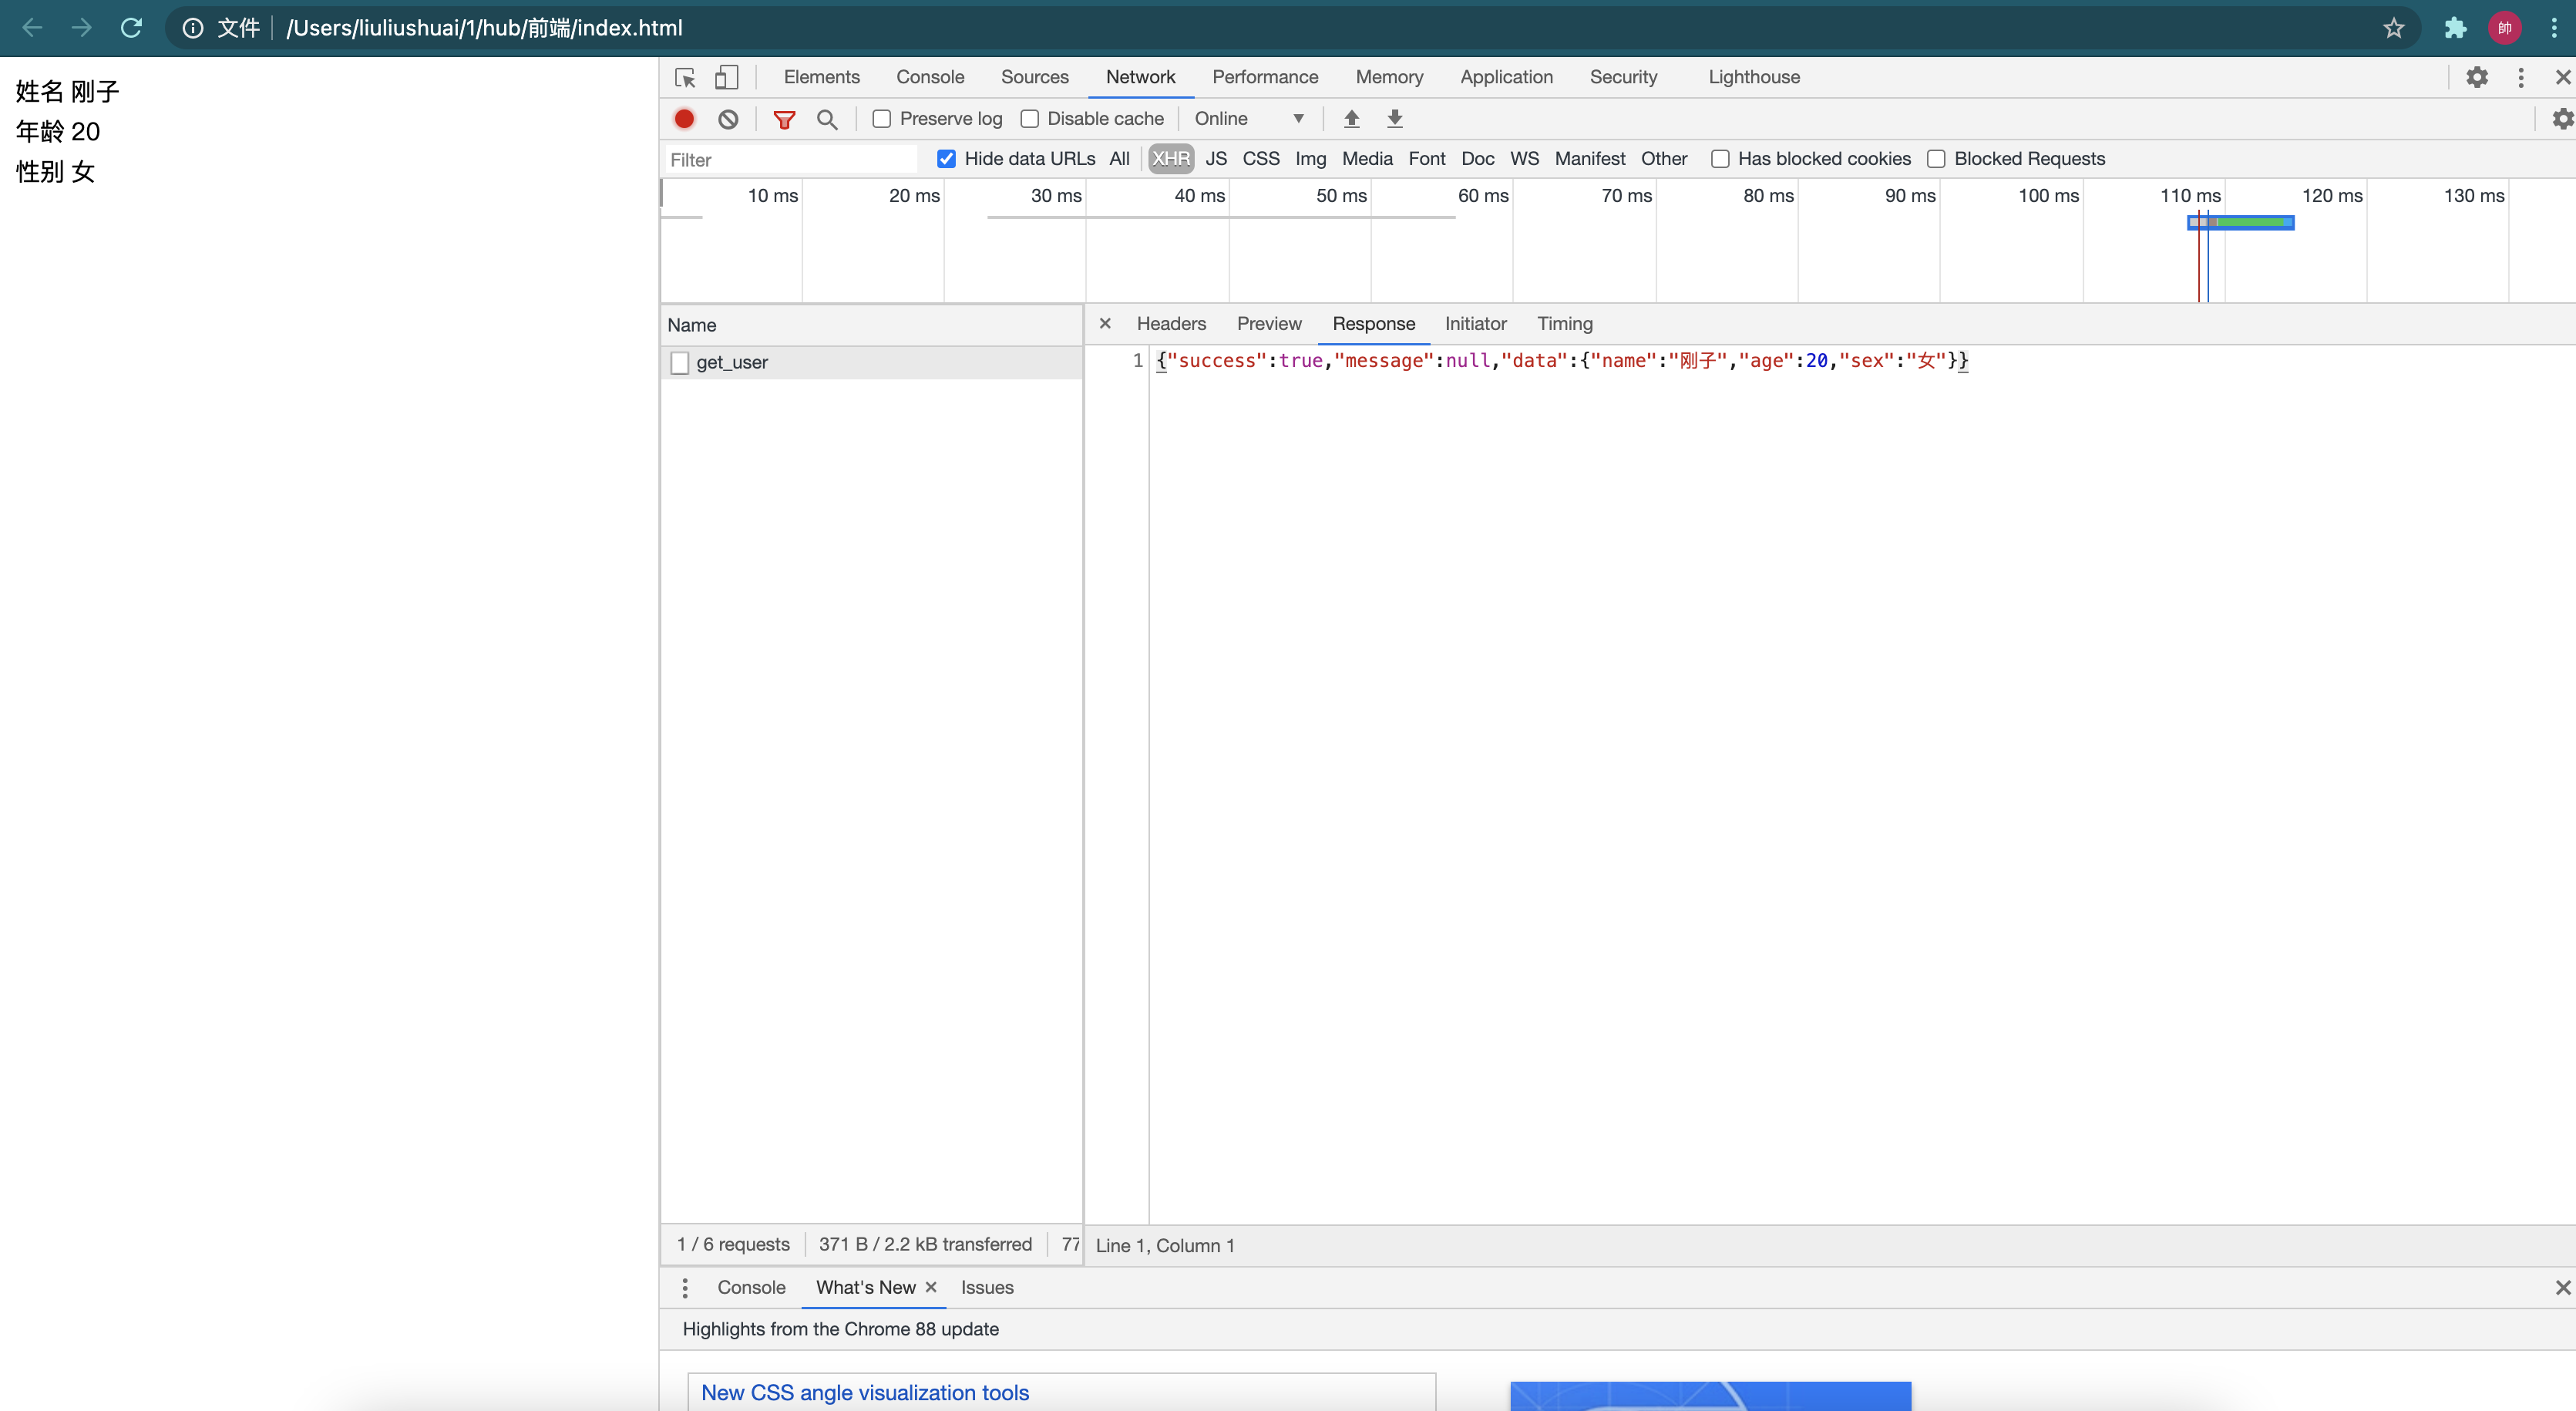The width and height of the screenshot is (2576, 1411).
Task: Enable the Disable cache checkbox
Action: pyautogui.click(x=1029, y=119)
